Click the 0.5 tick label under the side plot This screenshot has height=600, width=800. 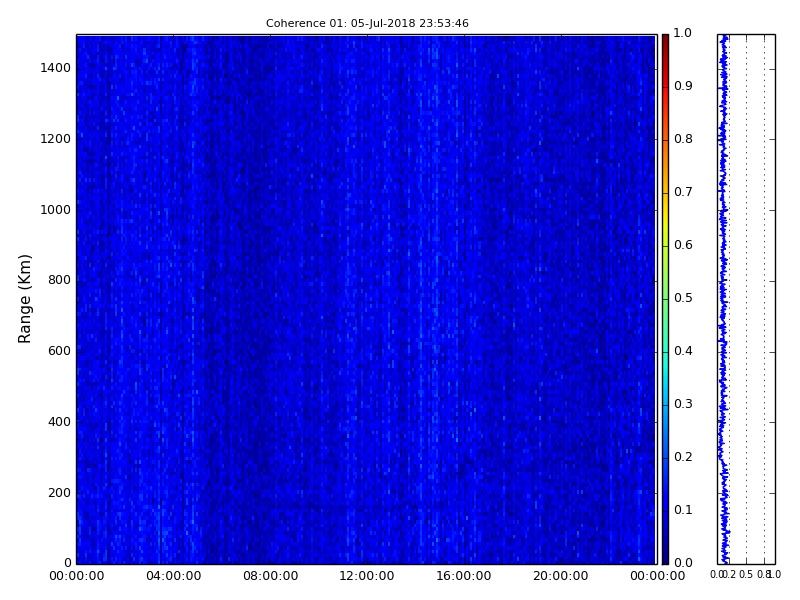tap(746, 575)
